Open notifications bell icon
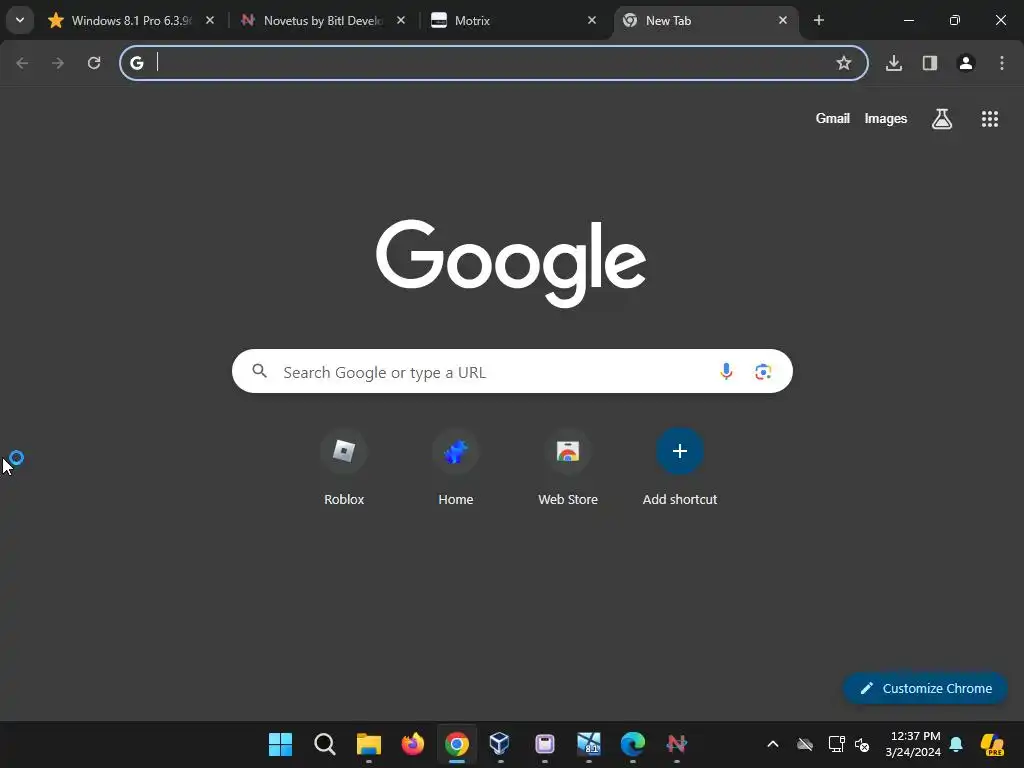The height and width of the screenshot is (768, 1024). 956,744
